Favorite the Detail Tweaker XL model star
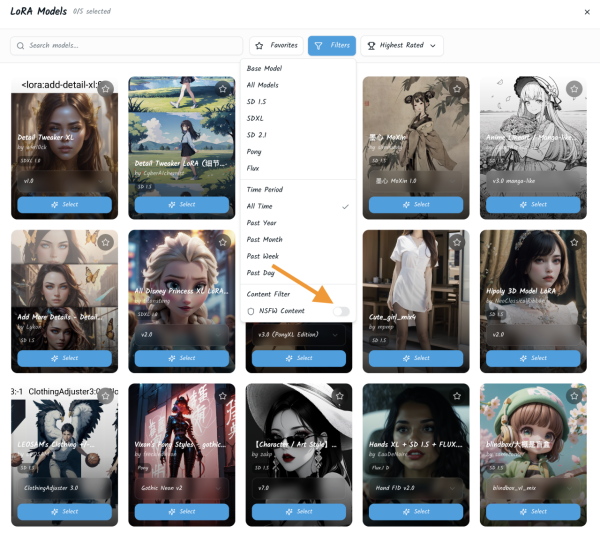Viewport: 600px width, 533px height. click(106, 89)
